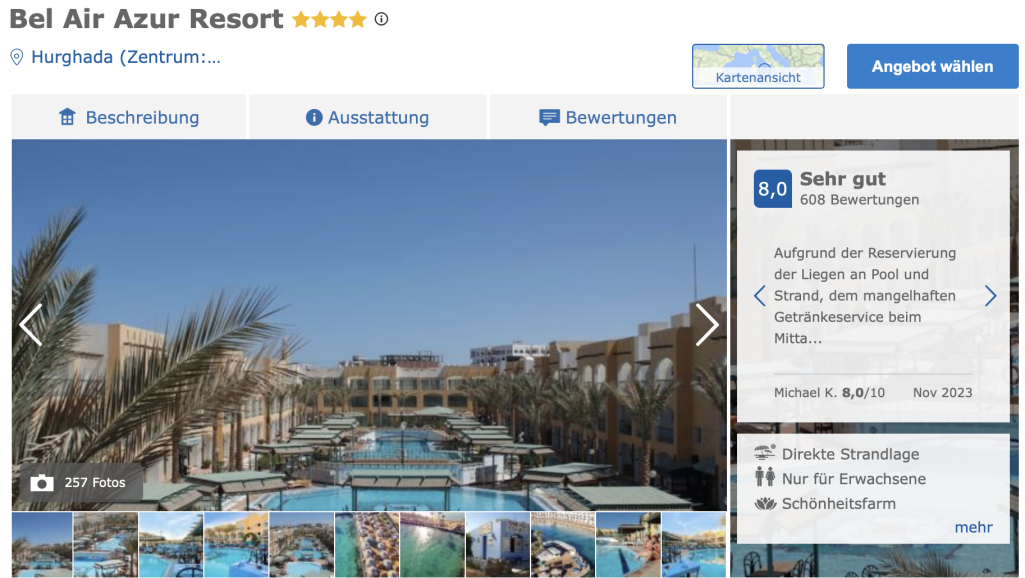Click the Angebot wählen button
The height and width of the screenshot is (578, 1025).
[932, 66]
